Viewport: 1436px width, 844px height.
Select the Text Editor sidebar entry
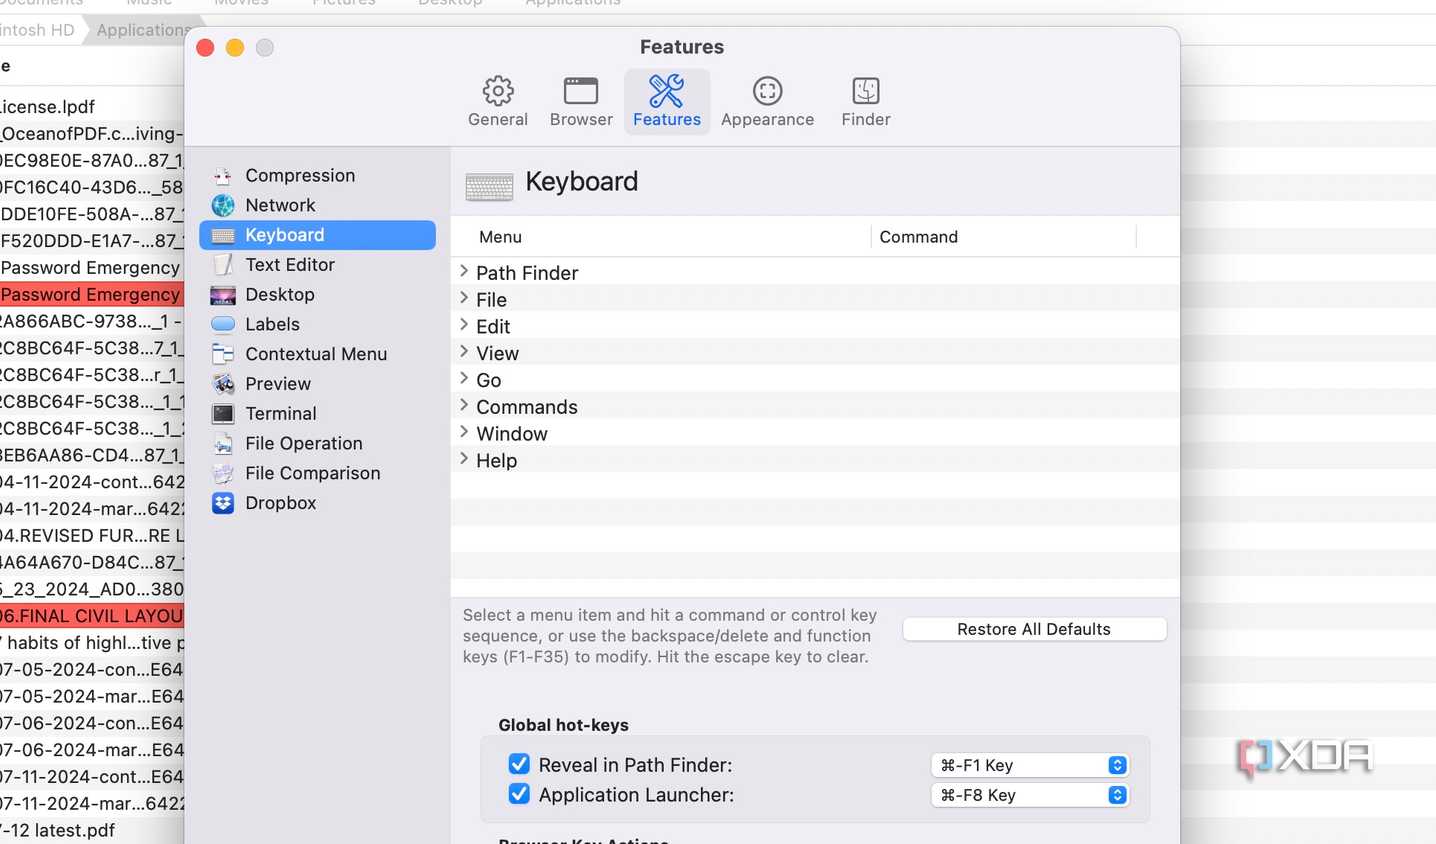(317, 265)
